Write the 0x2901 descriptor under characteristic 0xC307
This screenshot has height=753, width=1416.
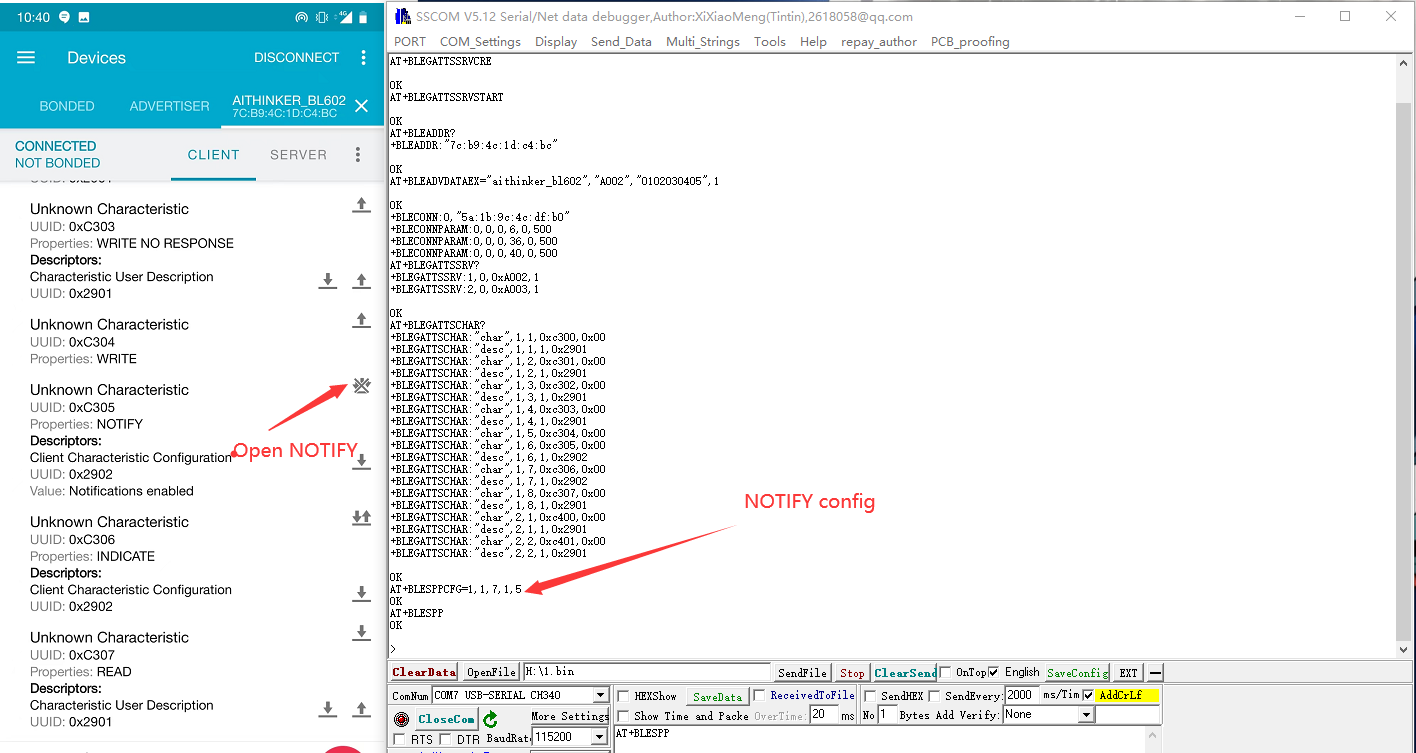(362, 709)
